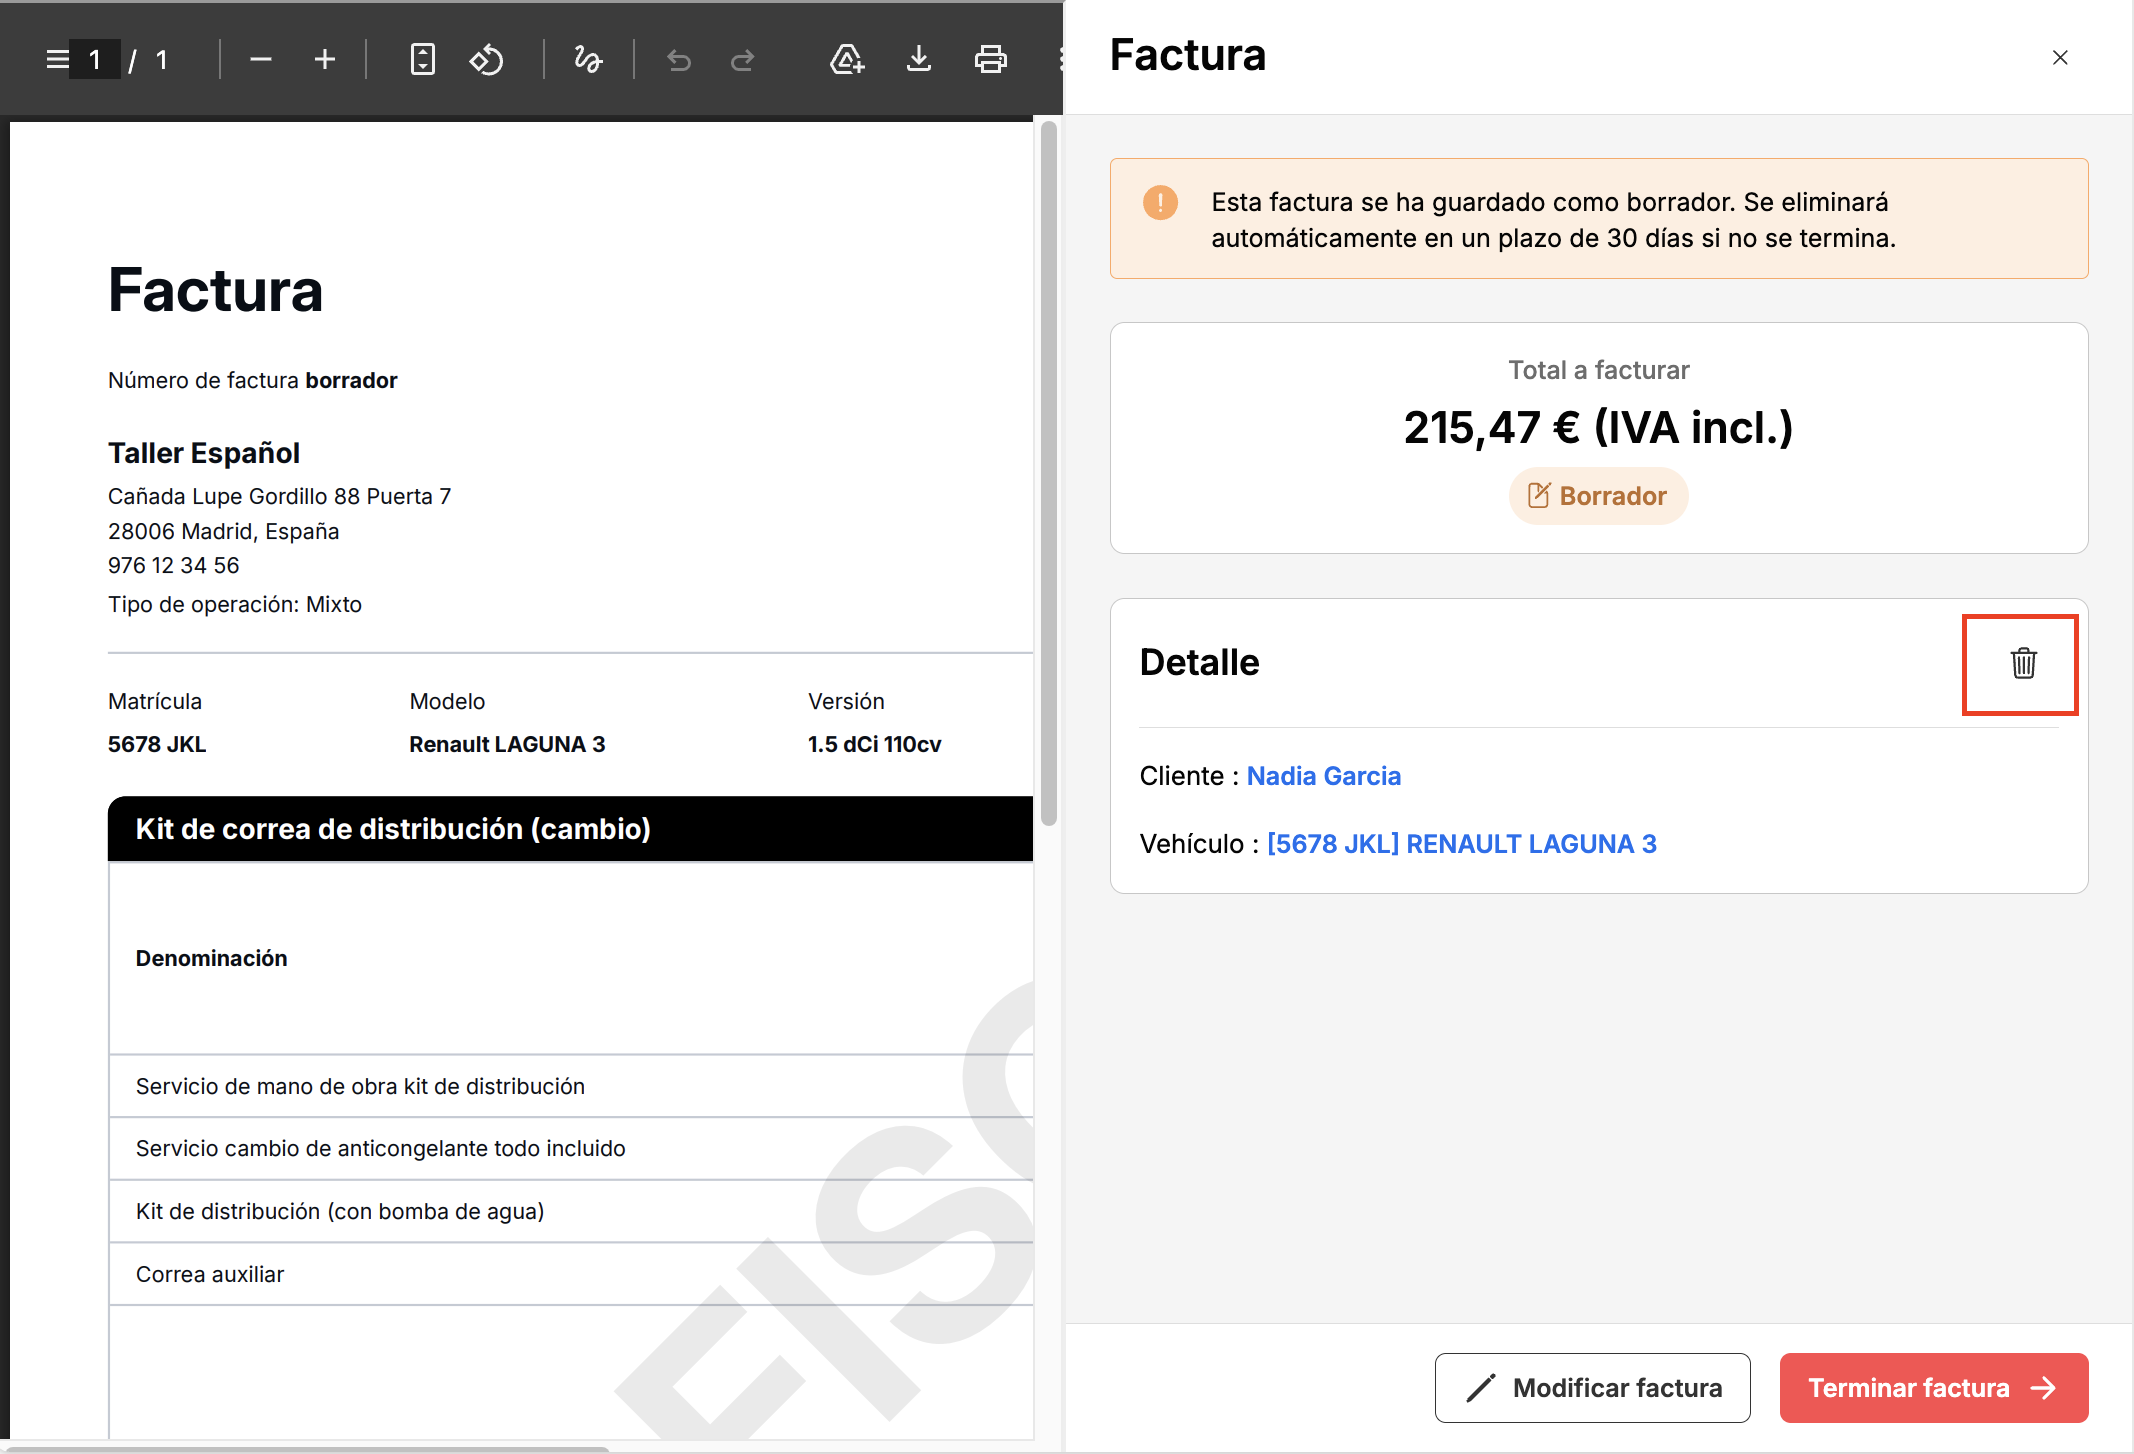Click the PDF page number field

tap(95, 60)
